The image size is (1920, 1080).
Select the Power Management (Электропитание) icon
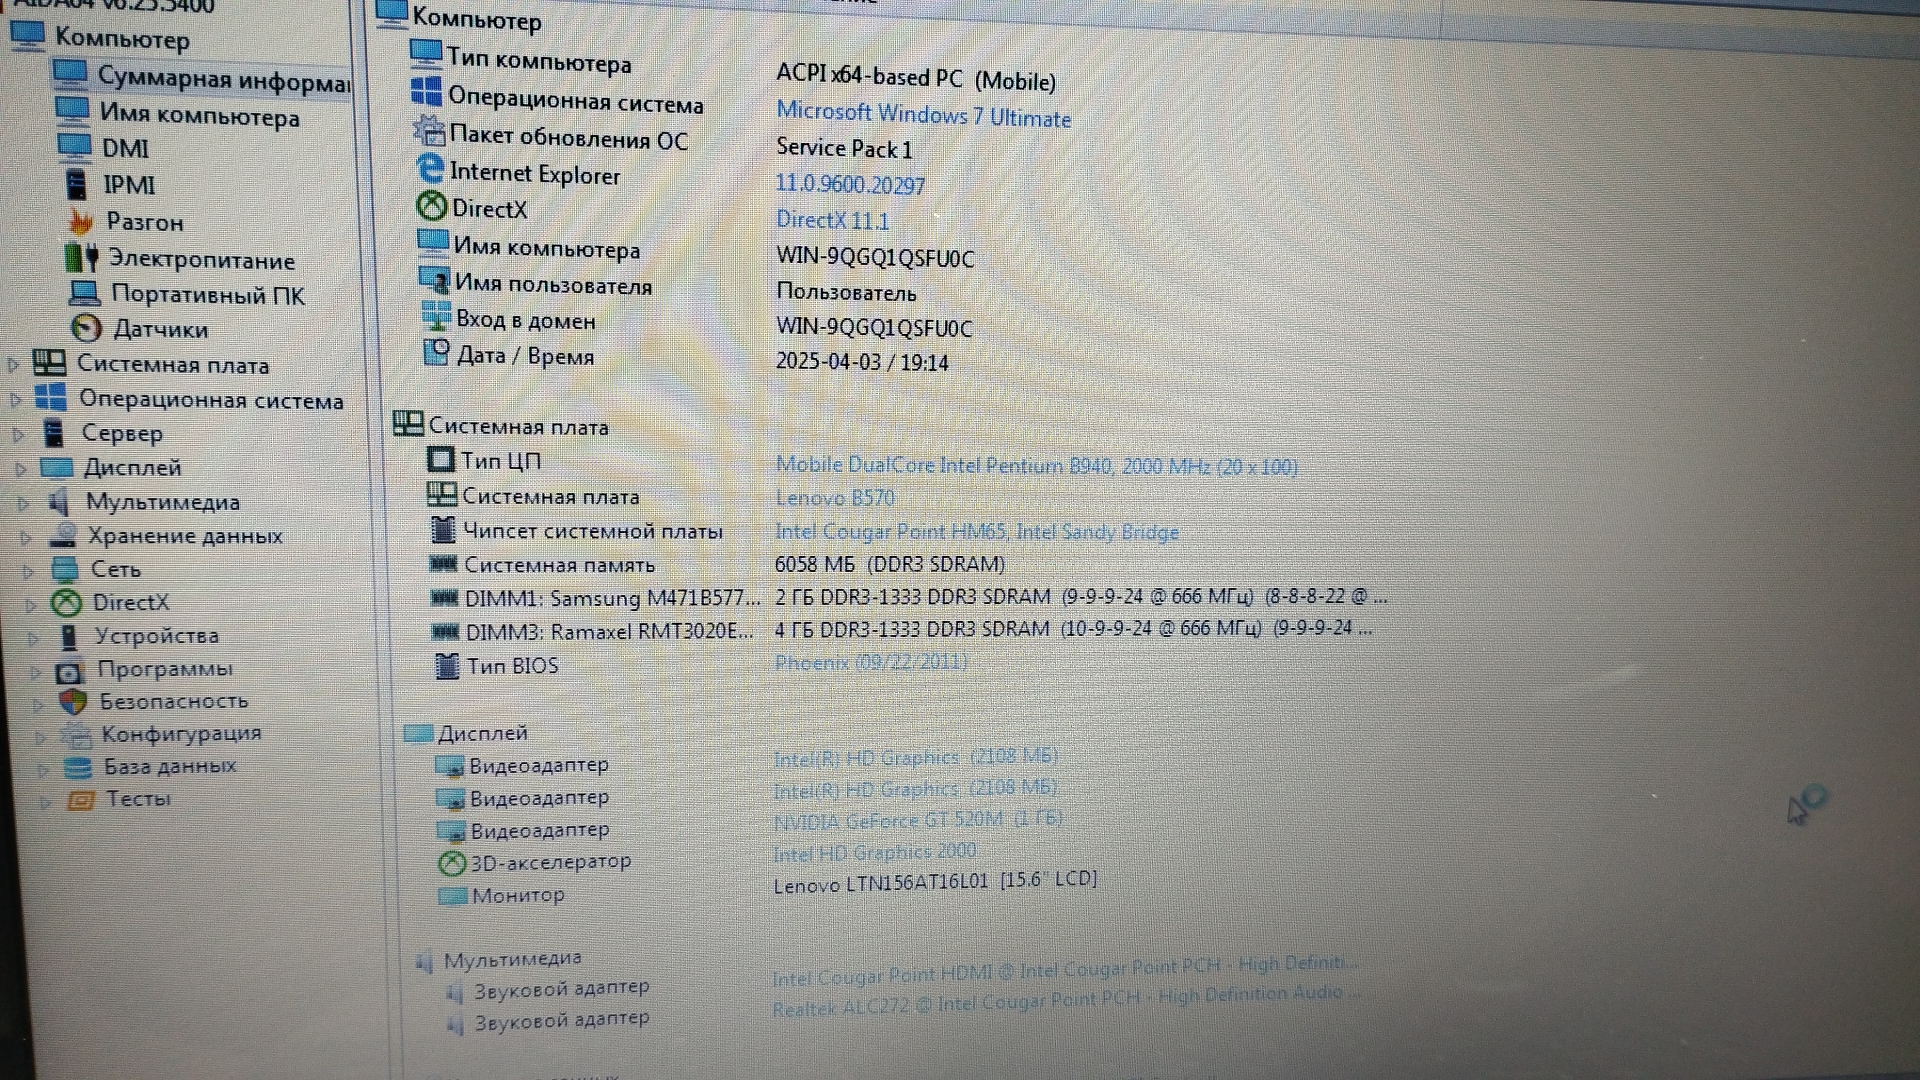pos(81,258)
